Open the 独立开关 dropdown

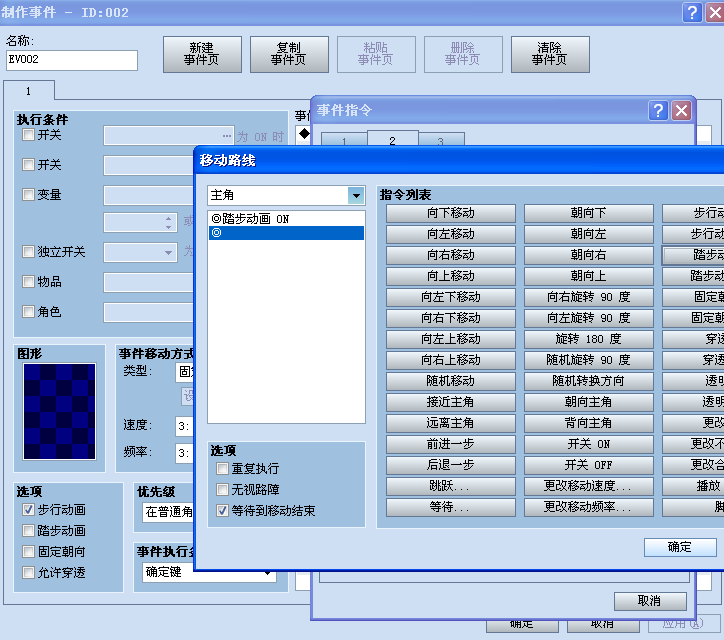point(168,253)
